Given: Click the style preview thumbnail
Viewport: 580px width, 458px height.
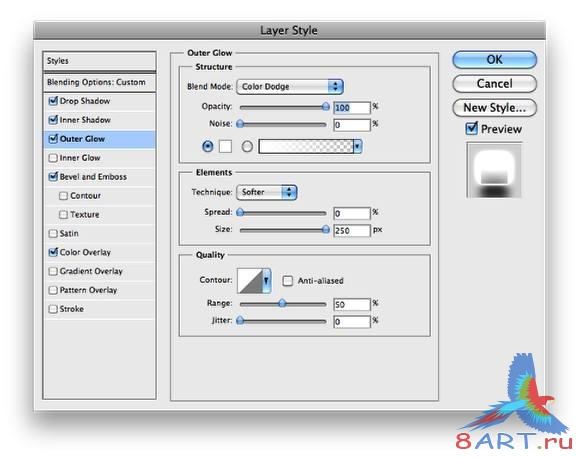Looking at the screenshot, I should [494, 170].
